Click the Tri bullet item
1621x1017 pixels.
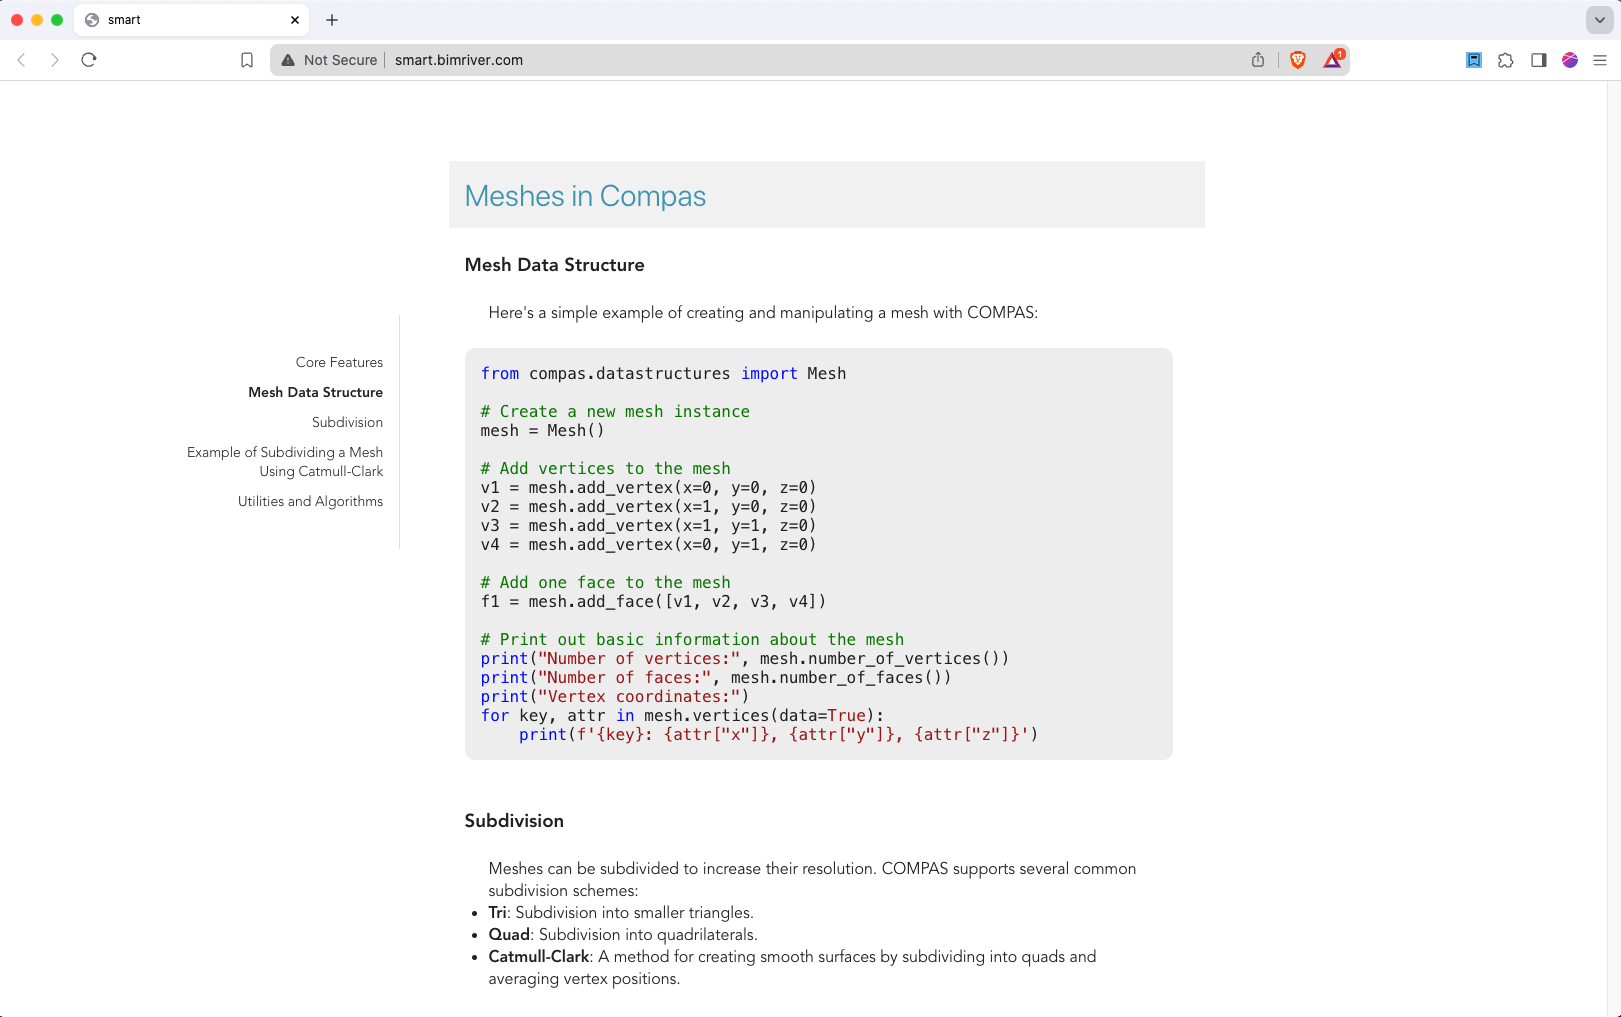[x=621, y=912]
